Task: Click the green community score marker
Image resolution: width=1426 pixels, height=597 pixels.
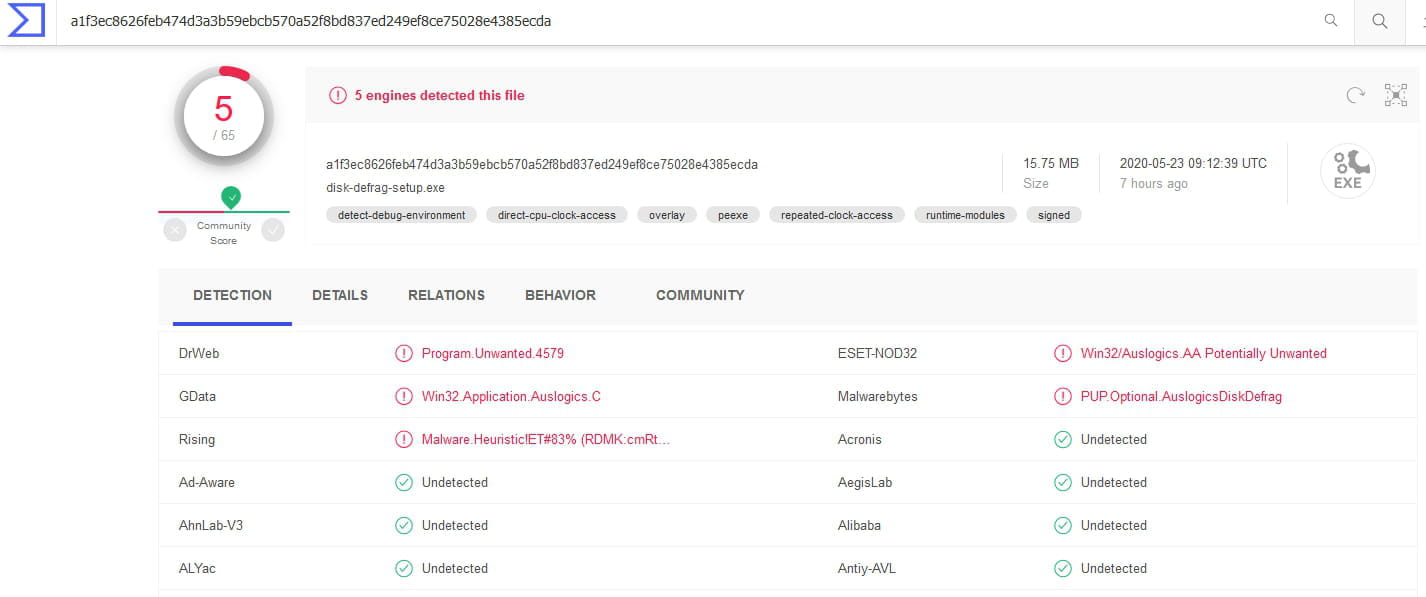Action: point(231,198)
